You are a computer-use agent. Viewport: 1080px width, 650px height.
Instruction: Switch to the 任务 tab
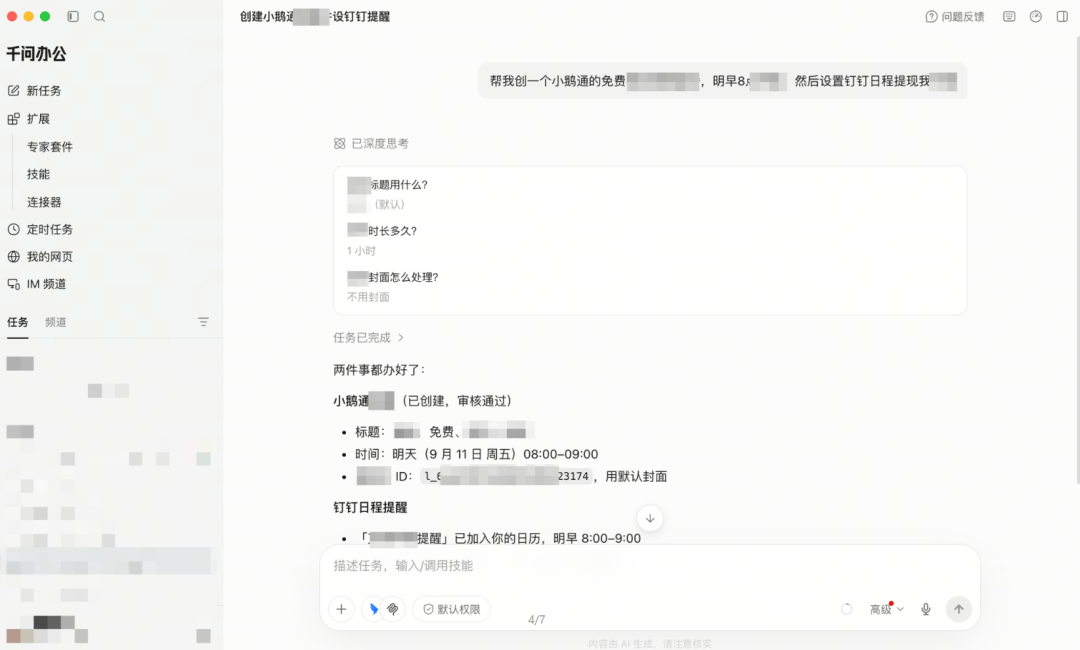point(17,322)
